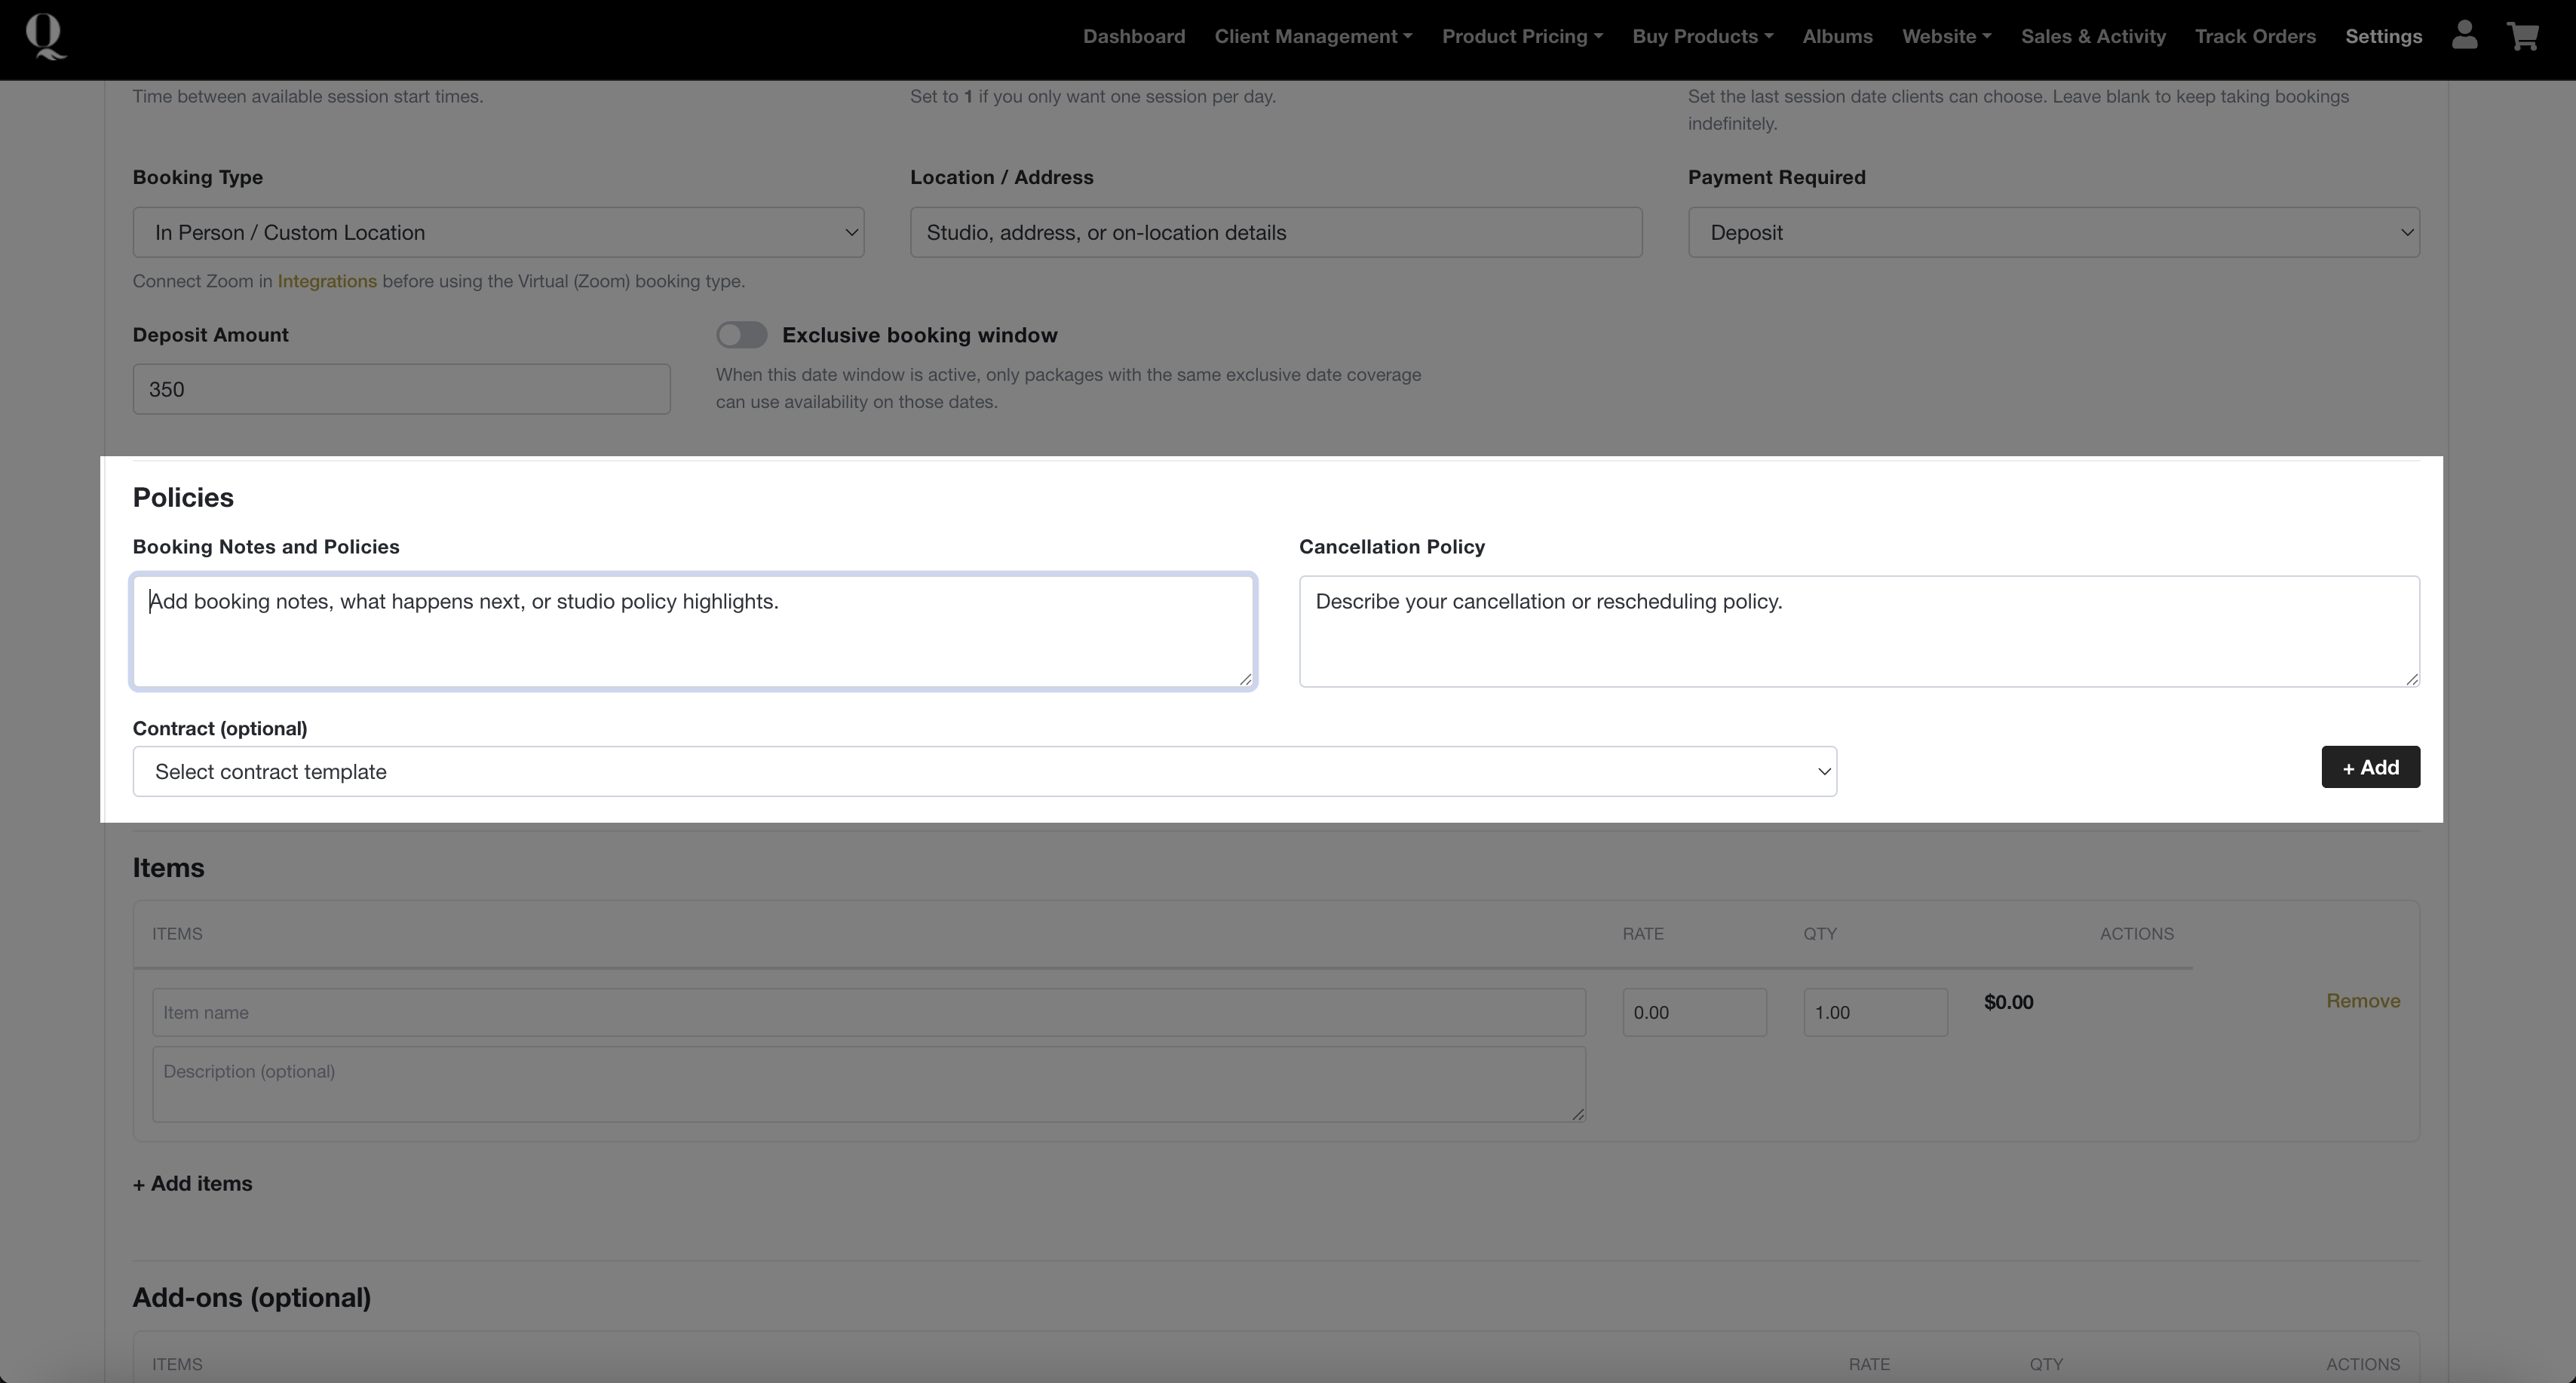The height and width of the screenshot is (1383, 2576).
Task: Follow the Integrations link
Action: (x=327, y=281)
